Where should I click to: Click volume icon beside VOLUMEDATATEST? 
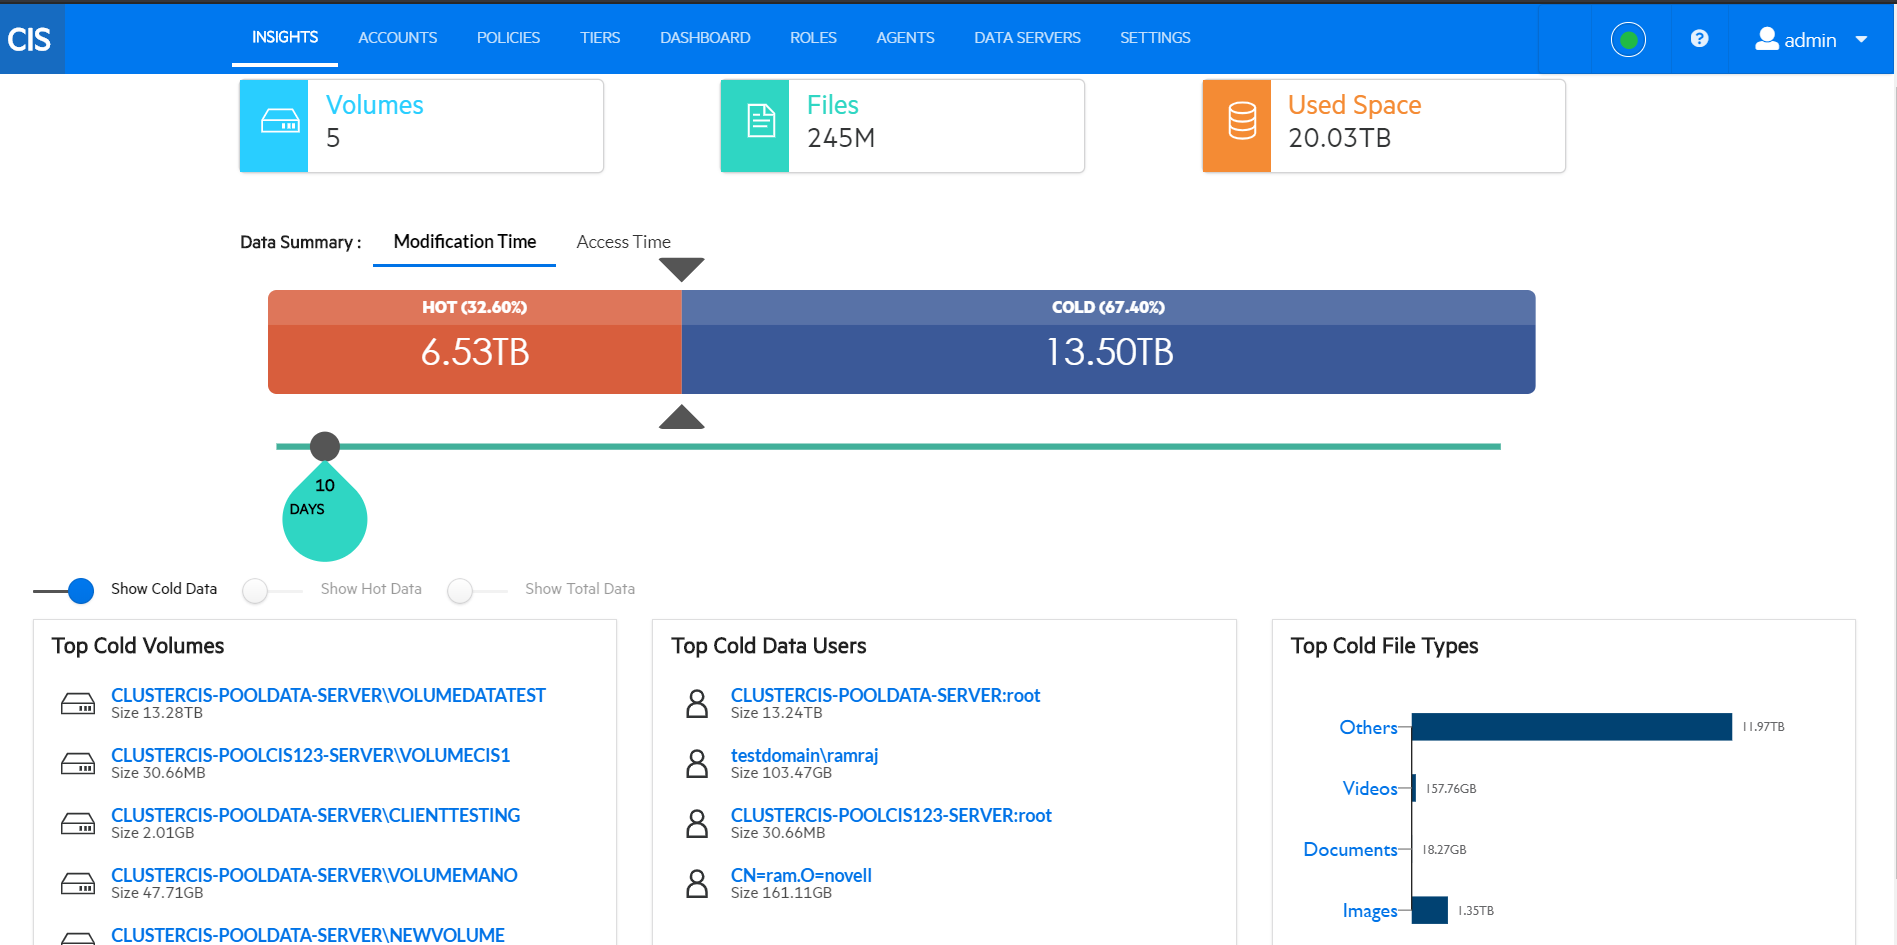pyautogui.click(x=78, y=704)
